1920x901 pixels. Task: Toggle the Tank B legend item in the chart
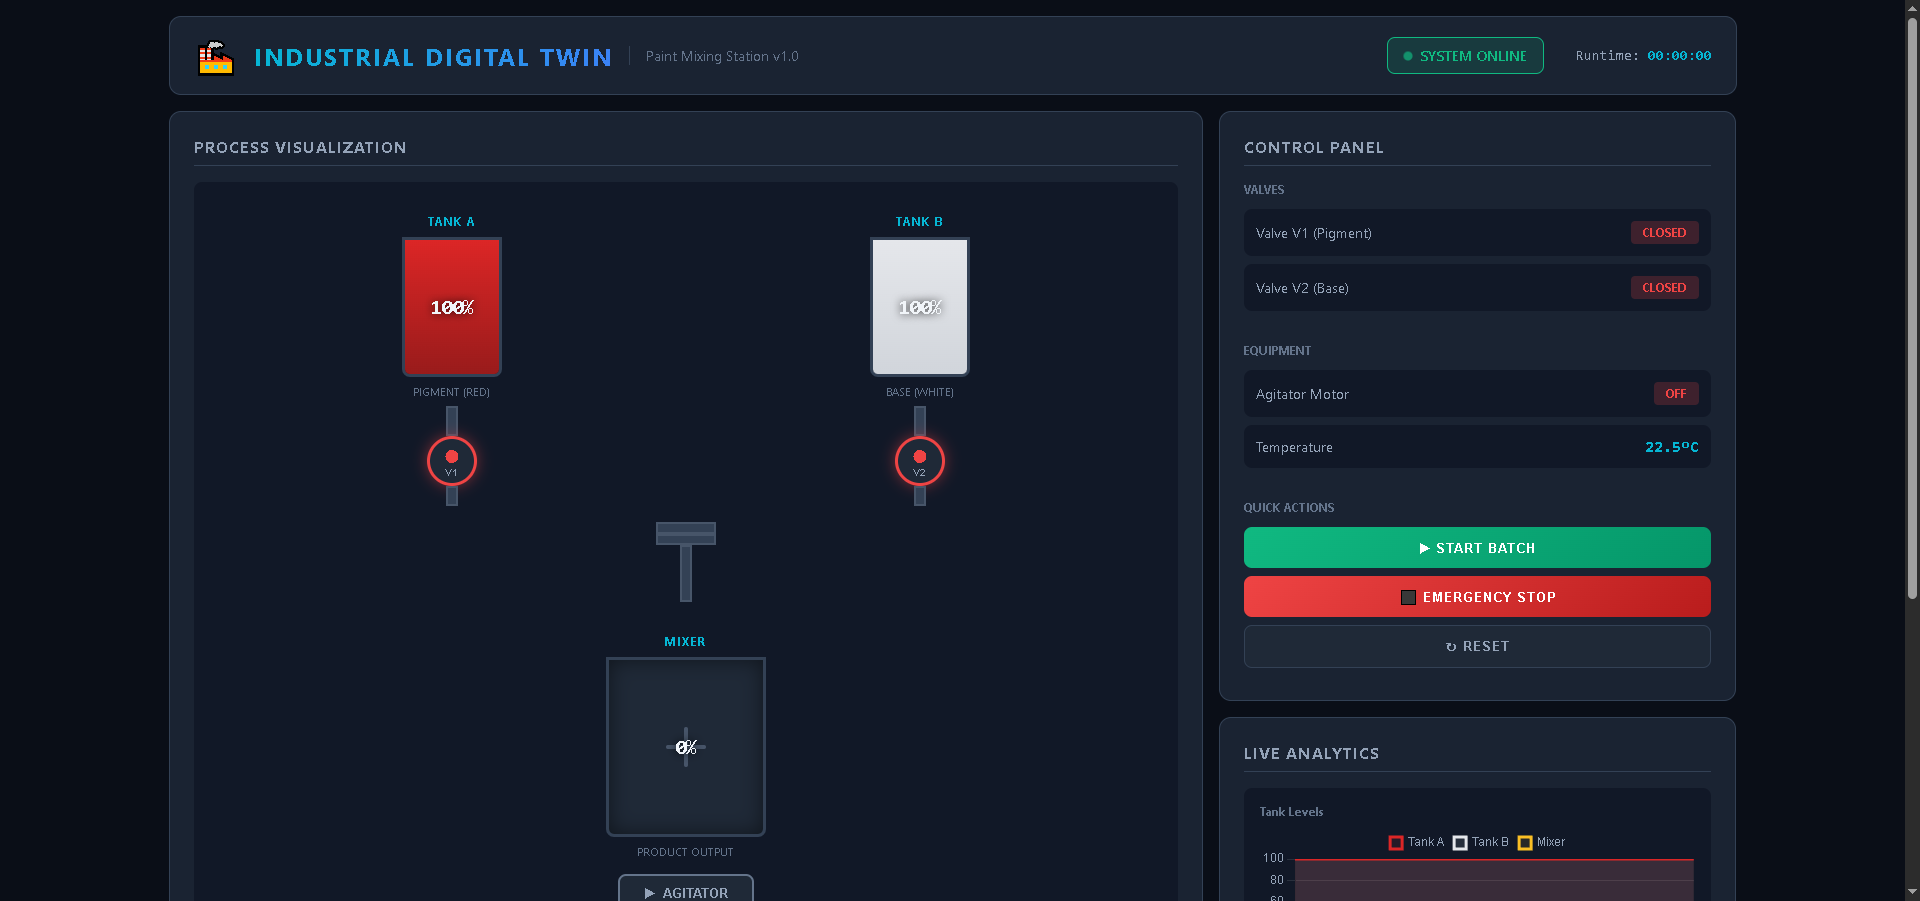coord(1480,842)
